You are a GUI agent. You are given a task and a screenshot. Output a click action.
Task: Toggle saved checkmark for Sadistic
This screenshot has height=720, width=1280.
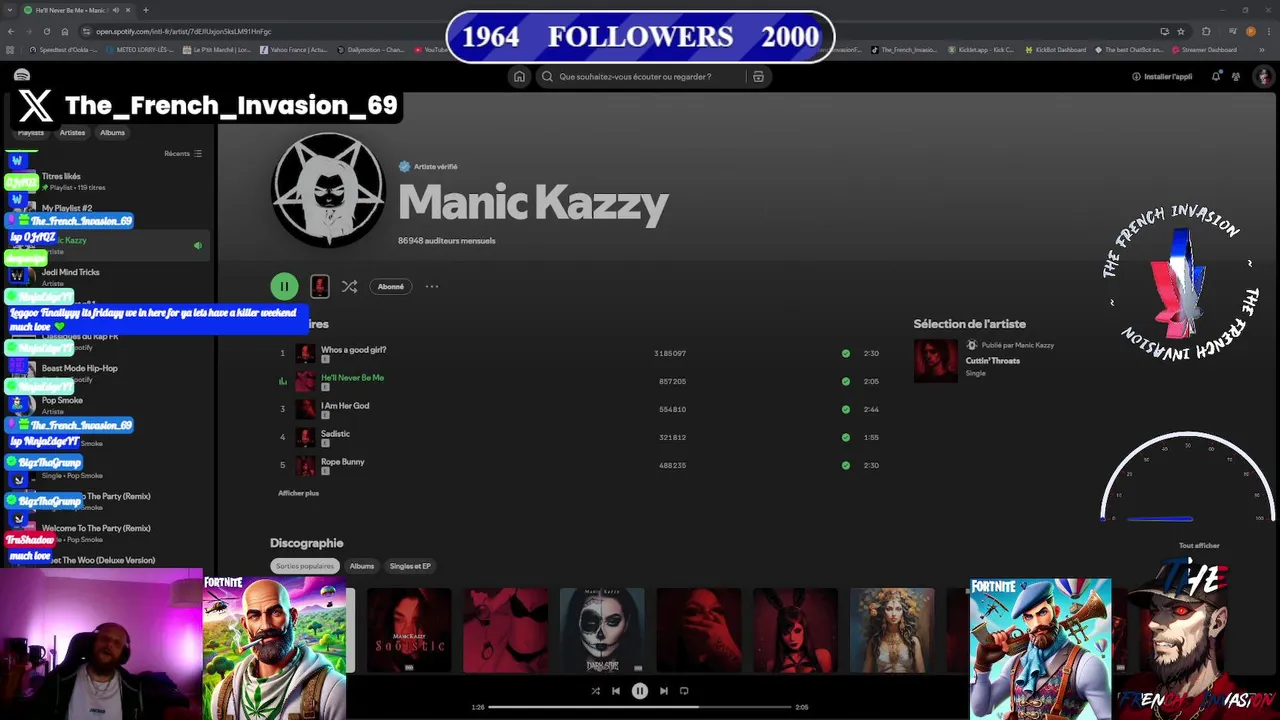(x=846, y=437)
